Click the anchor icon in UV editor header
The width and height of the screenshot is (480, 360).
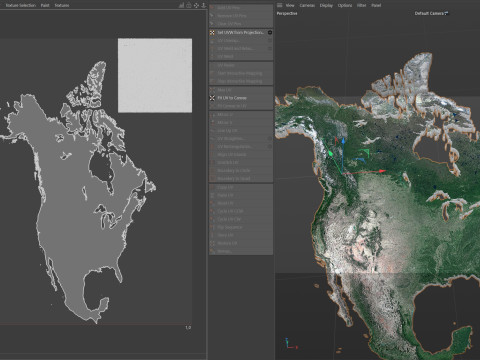[x=203, y=5]
